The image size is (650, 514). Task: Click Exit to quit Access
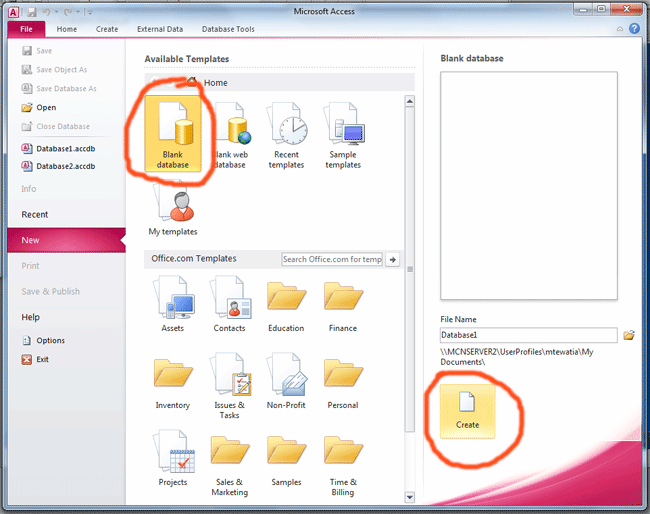click(35, 359)
